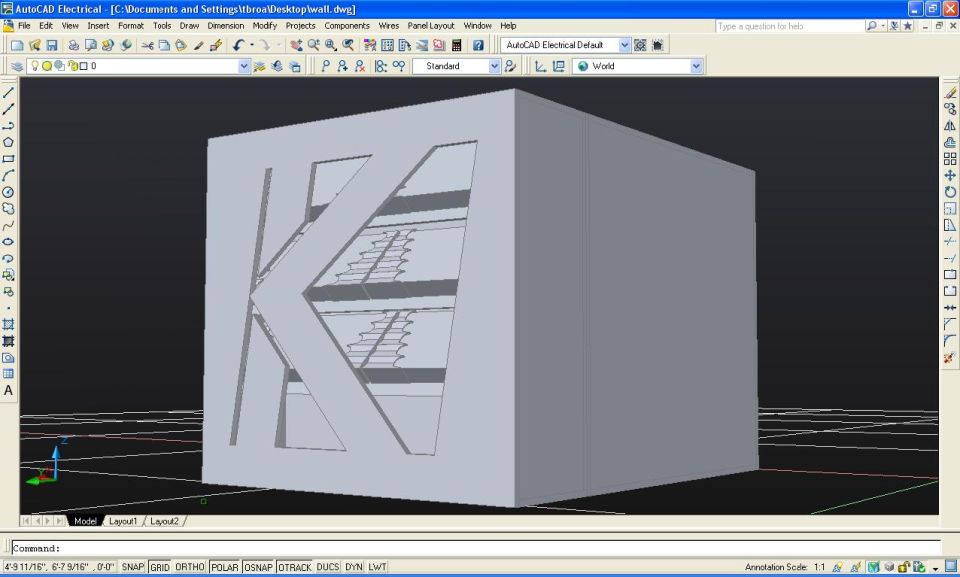Open the Components menu
This screenshot has height=577, width=960.
[x=347, y=26]
